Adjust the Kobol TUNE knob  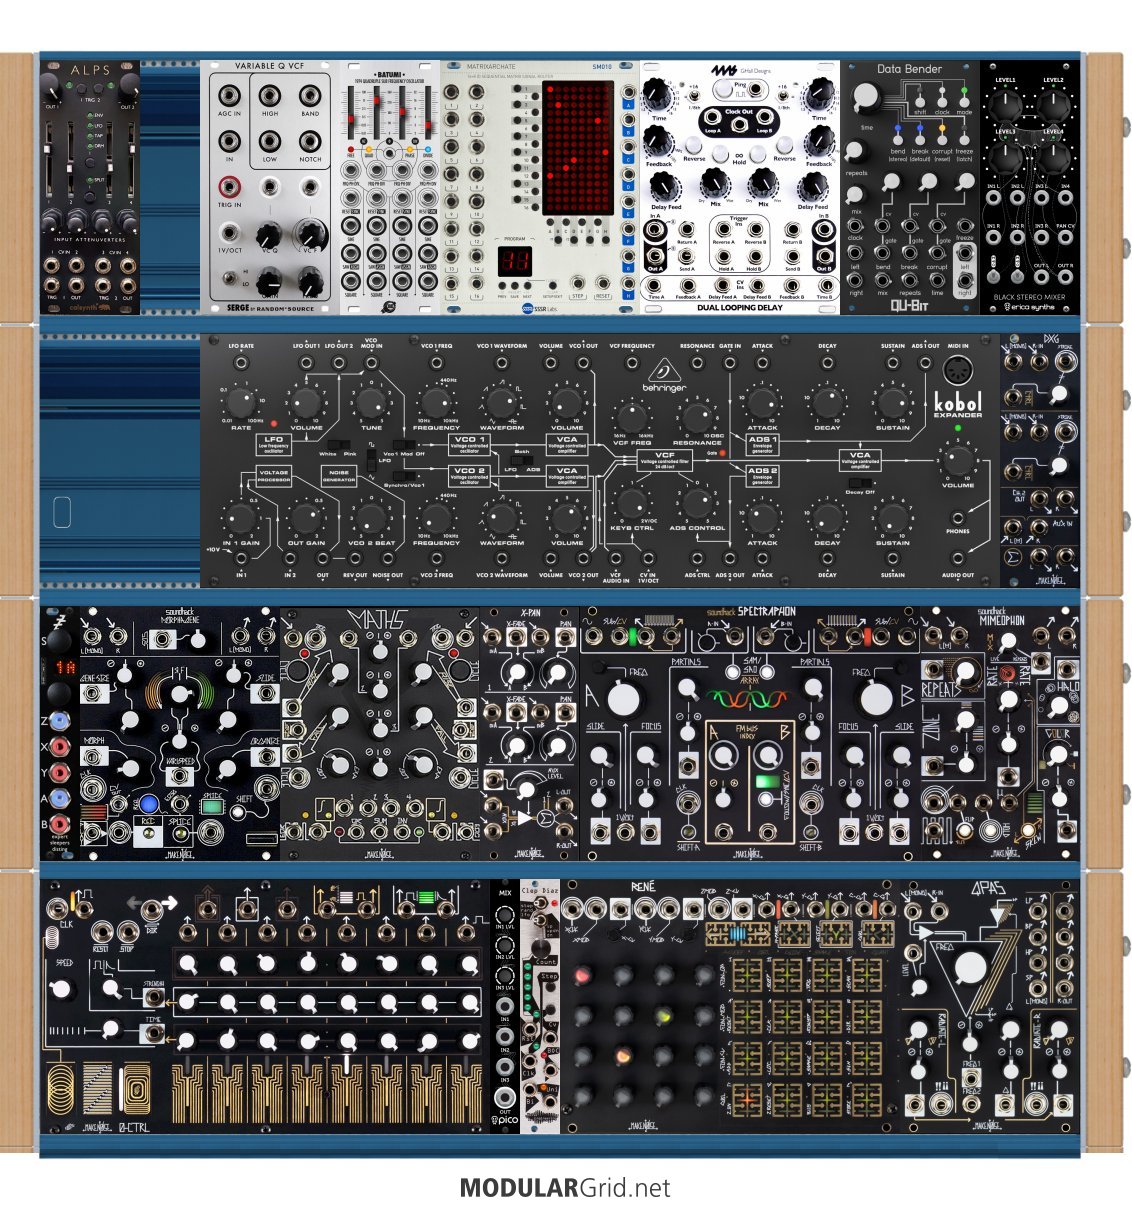click(x=369, y=403)
